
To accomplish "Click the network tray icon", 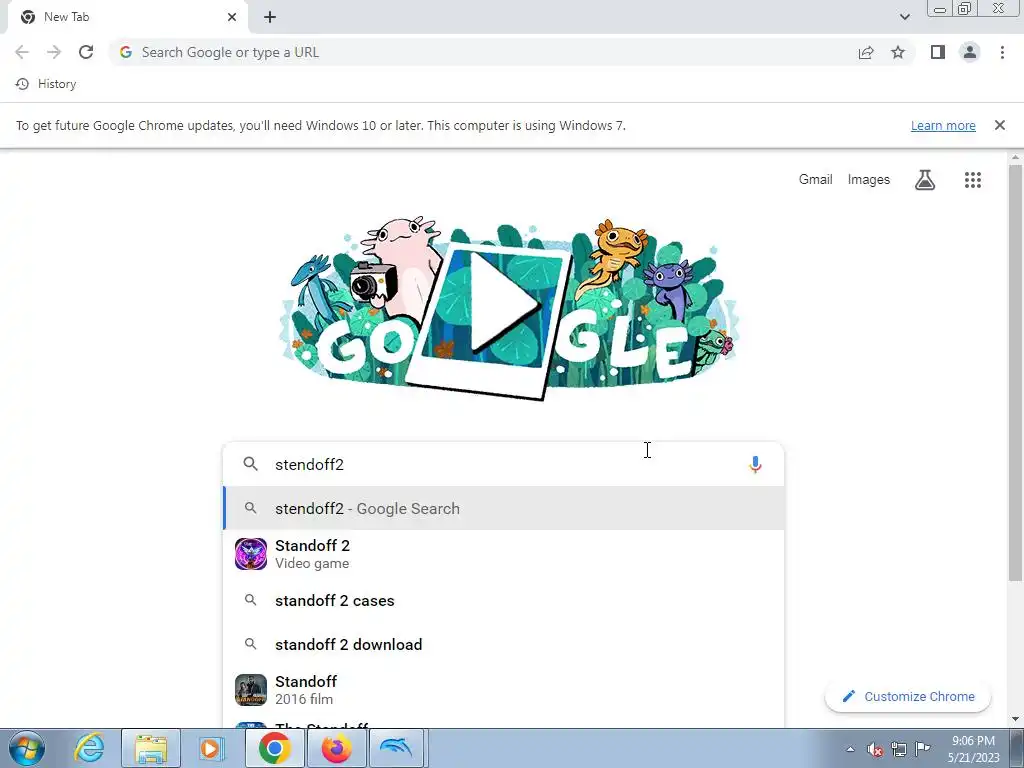I will [x=899, y=749].
